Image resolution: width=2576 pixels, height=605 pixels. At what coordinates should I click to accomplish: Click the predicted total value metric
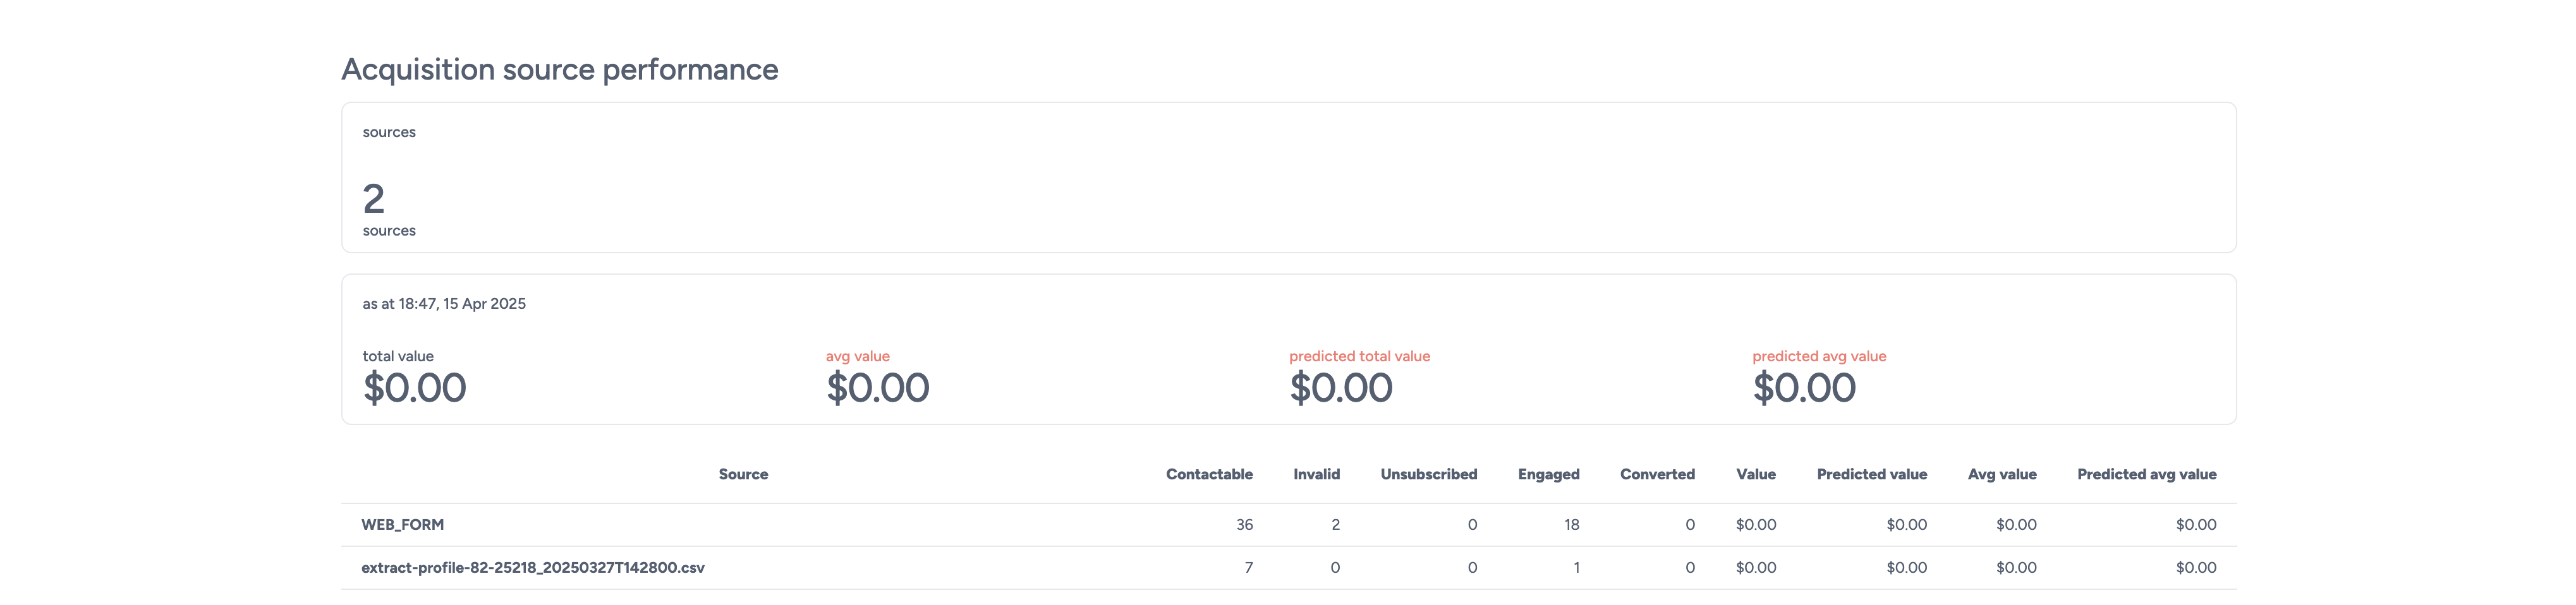(x=1341, y=387)
